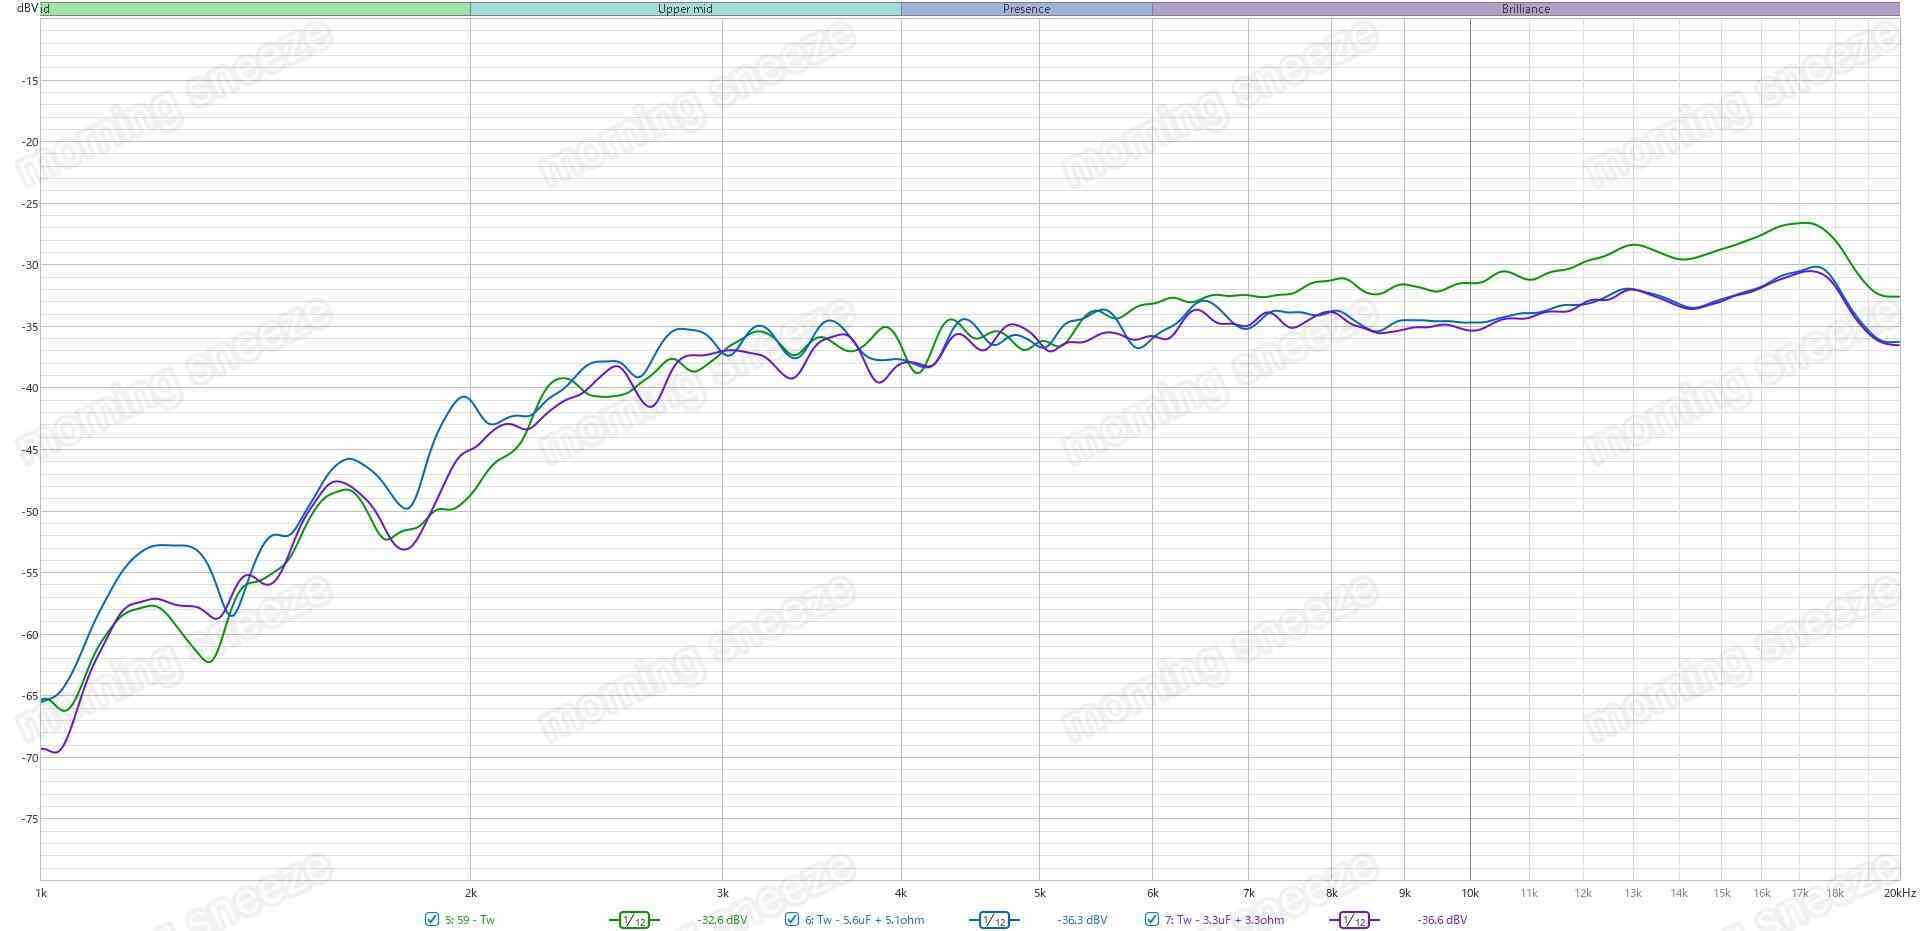Viewport: 1920px width, 931px height.
Task: Click the 7k frequency axis label
Action: point(1248,893)
